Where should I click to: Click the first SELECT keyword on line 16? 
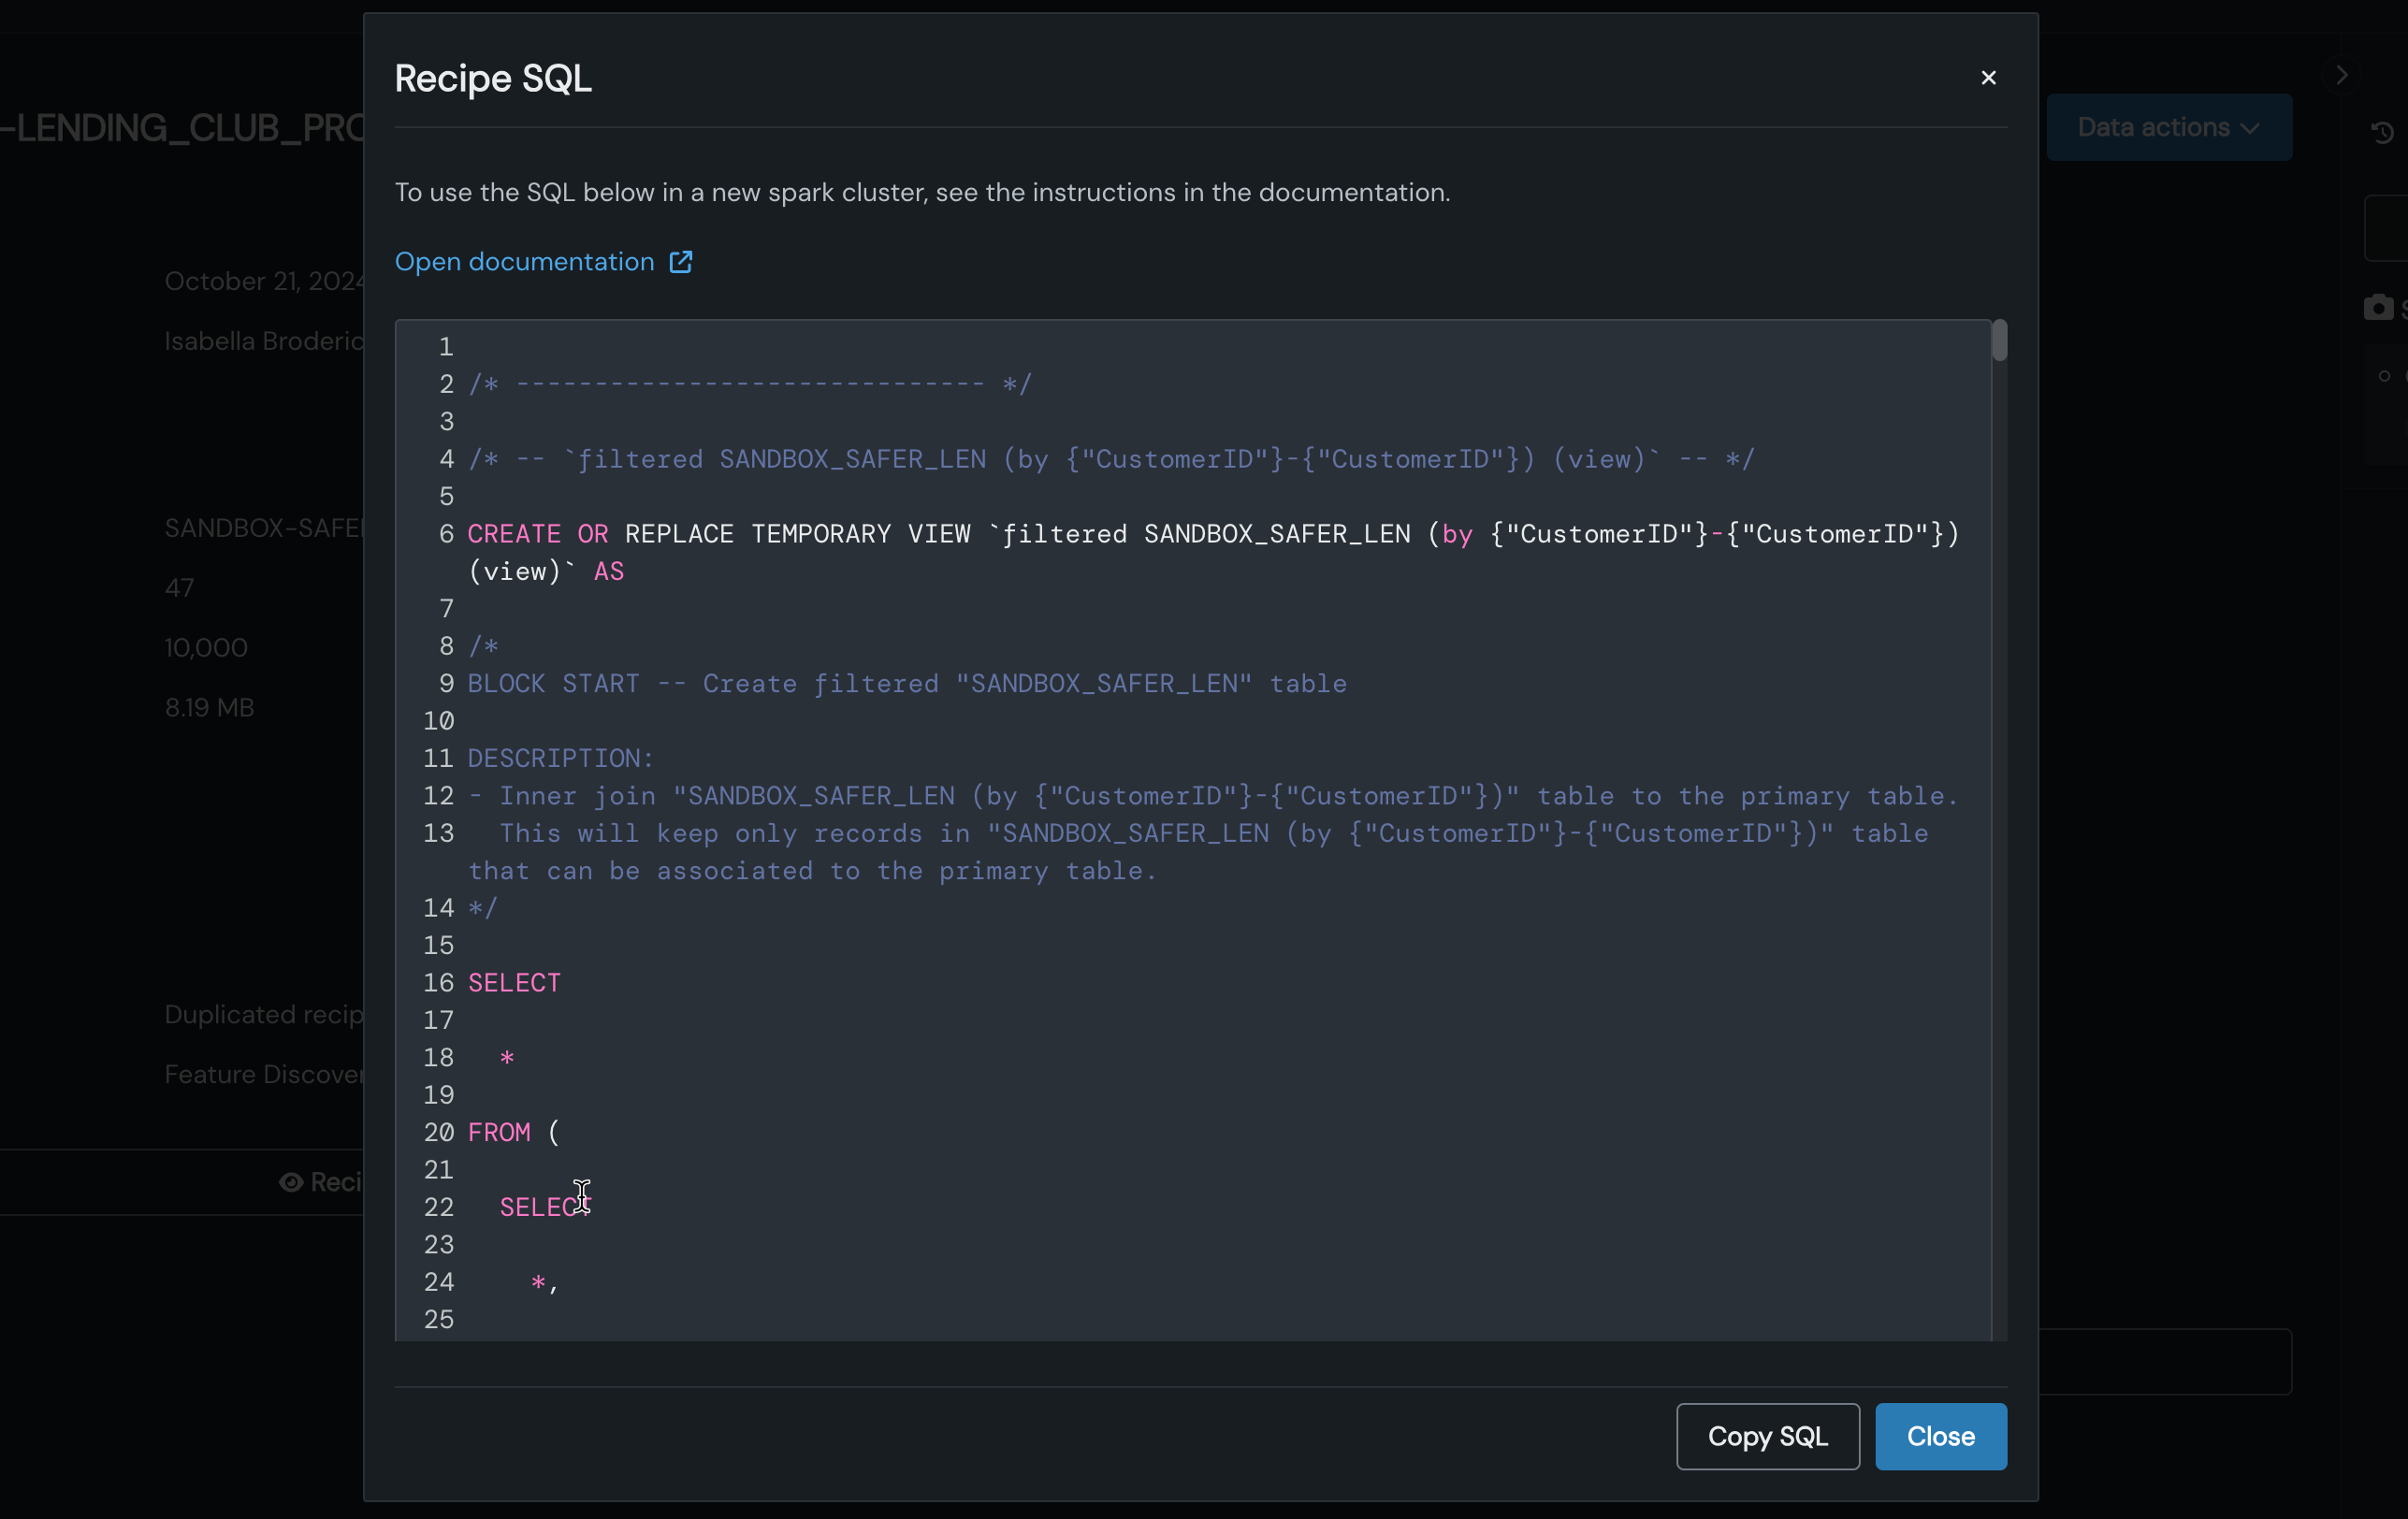514,983
